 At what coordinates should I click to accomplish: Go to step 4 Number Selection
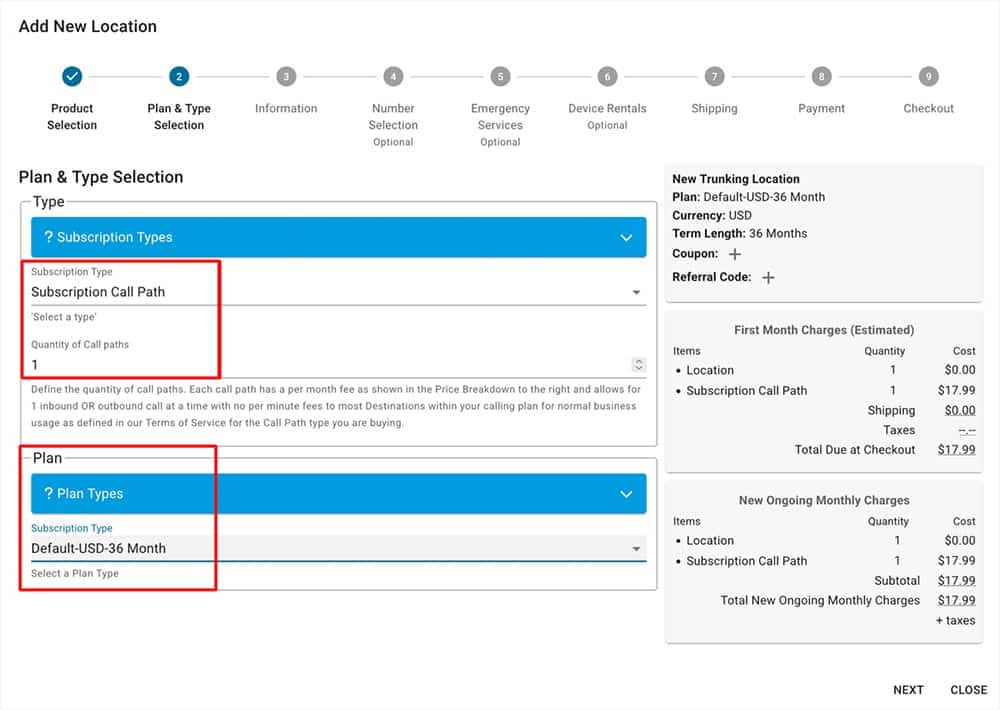coord(393,77)
